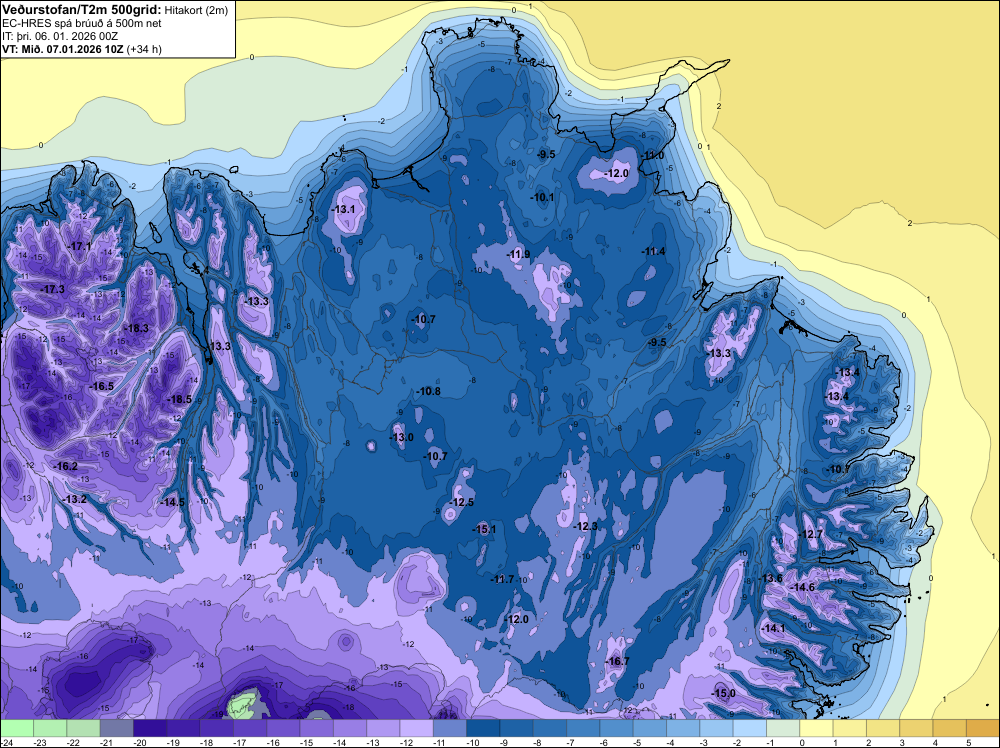The image size is (1000, 748).
Task: Click the -12.7 temperature value
Action: 812,534
